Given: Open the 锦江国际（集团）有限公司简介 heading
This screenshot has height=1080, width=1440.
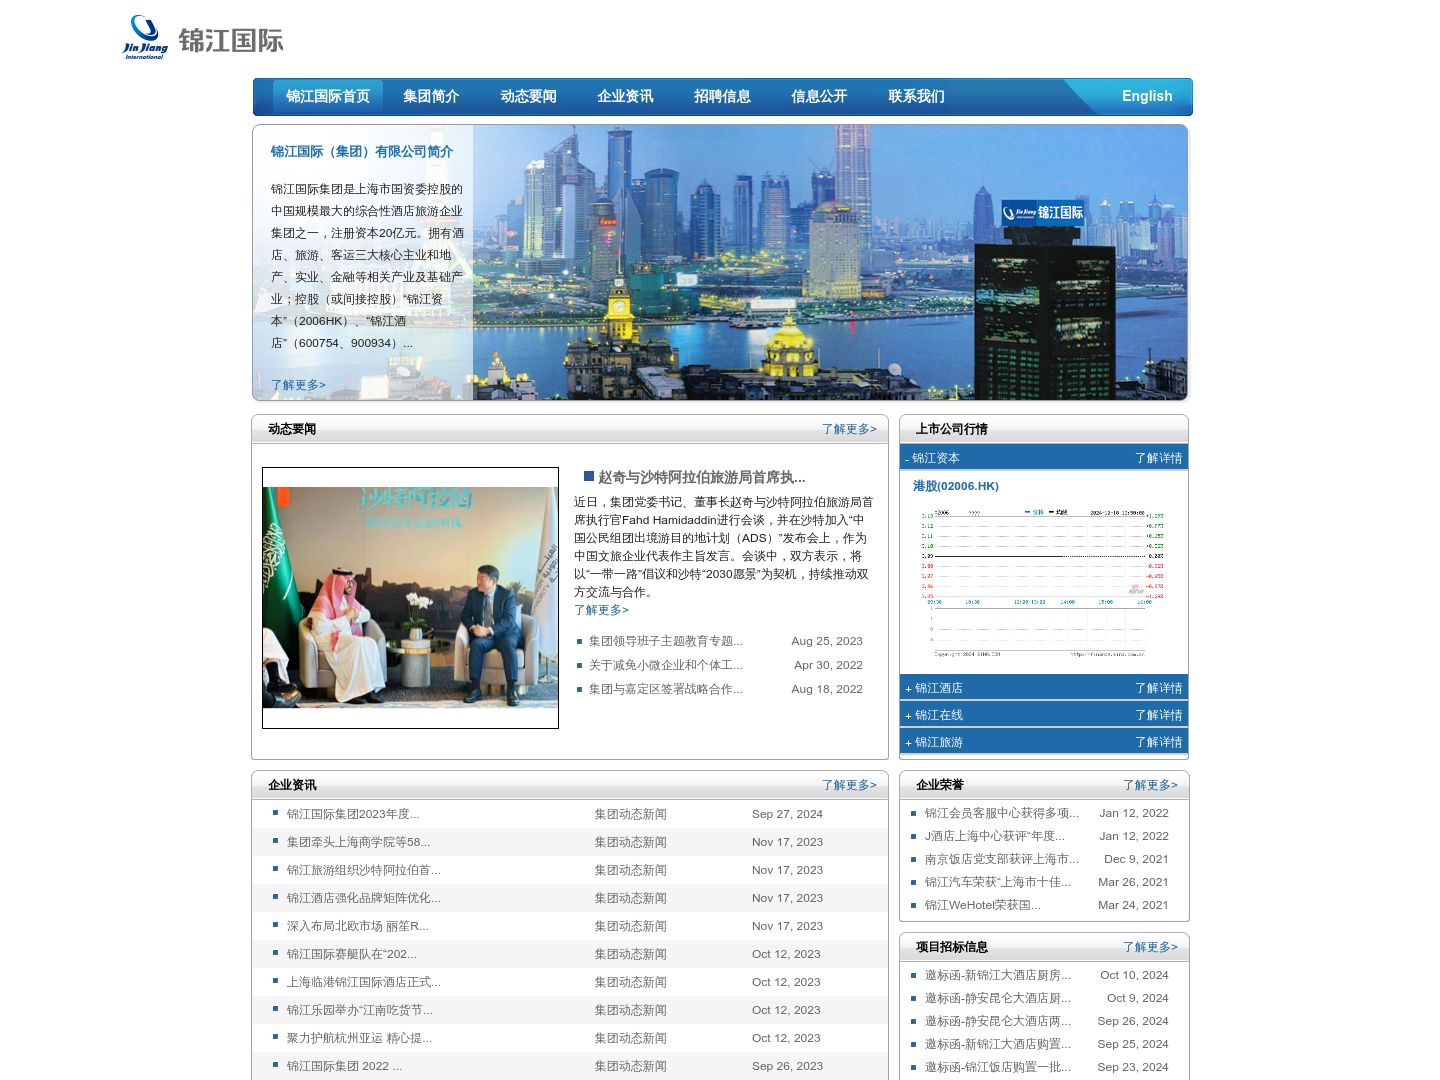Looking at the screenshot, I should [x=362, y=152].
